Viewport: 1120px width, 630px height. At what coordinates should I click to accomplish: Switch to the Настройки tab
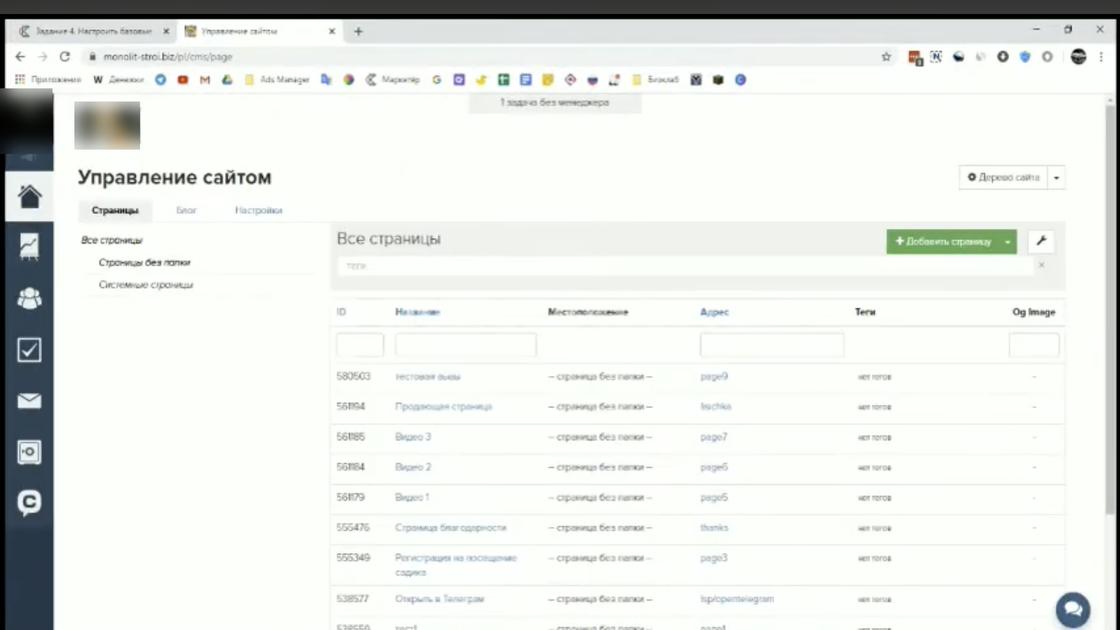[x=259, y=210]
